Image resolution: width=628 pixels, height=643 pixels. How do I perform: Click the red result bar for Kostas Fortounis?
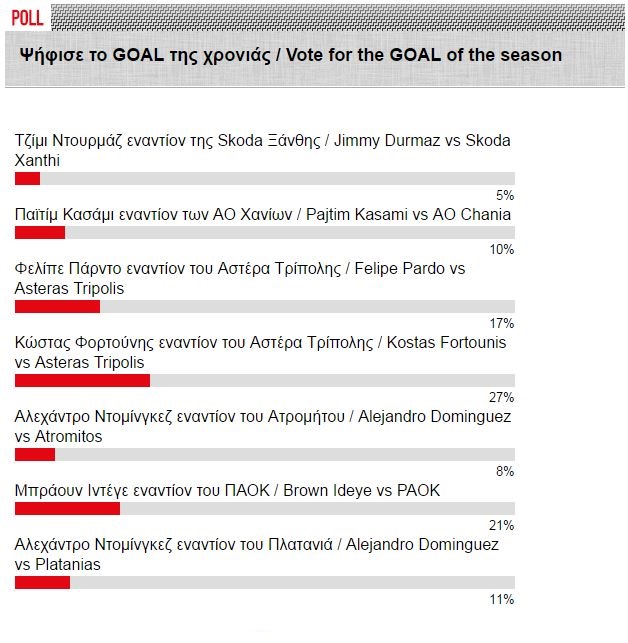pos(82,381)
